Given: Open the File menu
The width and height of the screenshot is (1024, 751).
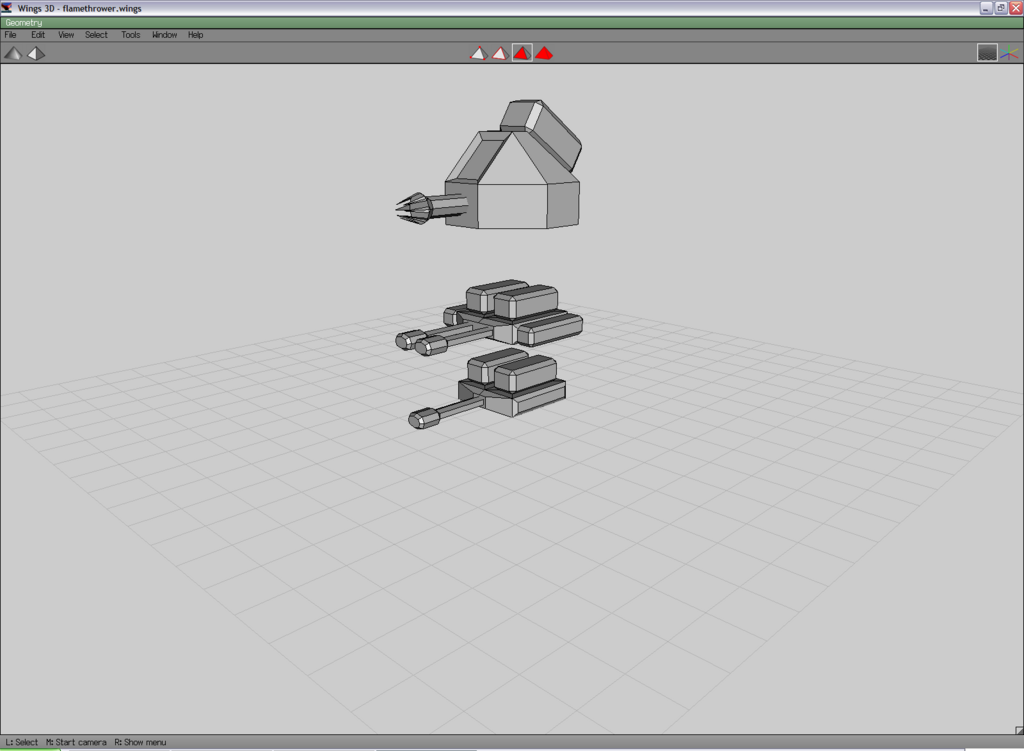Looking at the screenshot, I should point(10,35).
